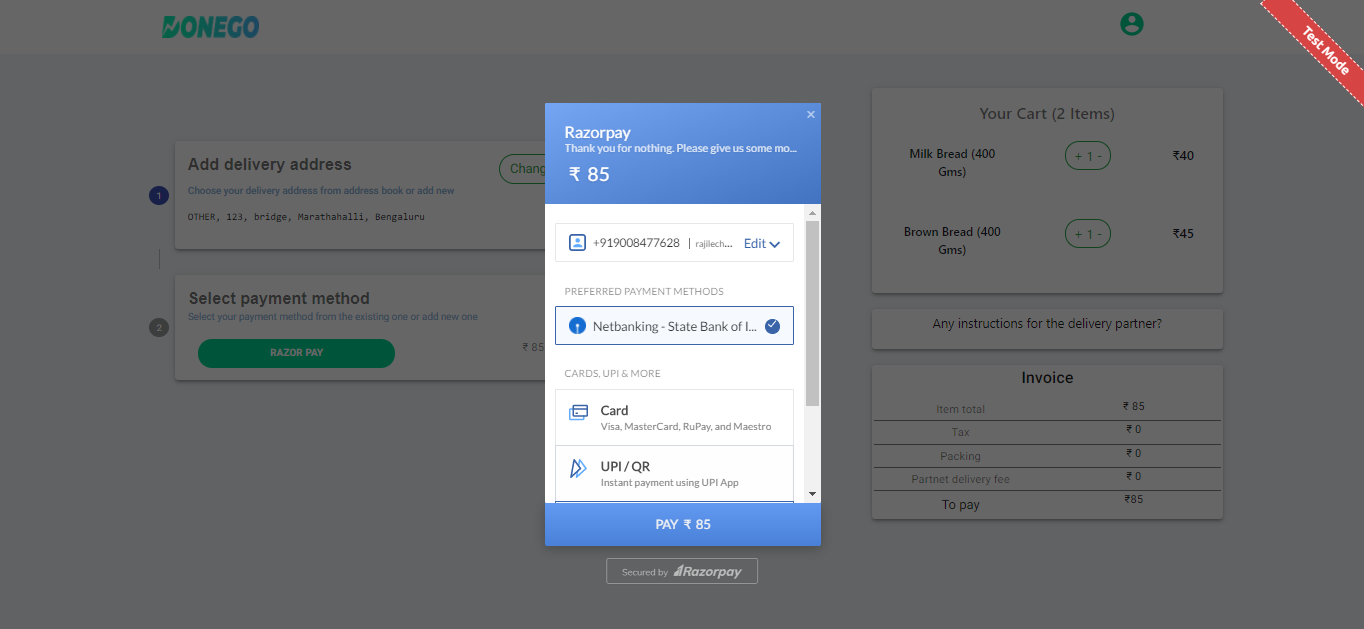Select Netbanking - State Bank of India
1364x629 pixels.
674,326
